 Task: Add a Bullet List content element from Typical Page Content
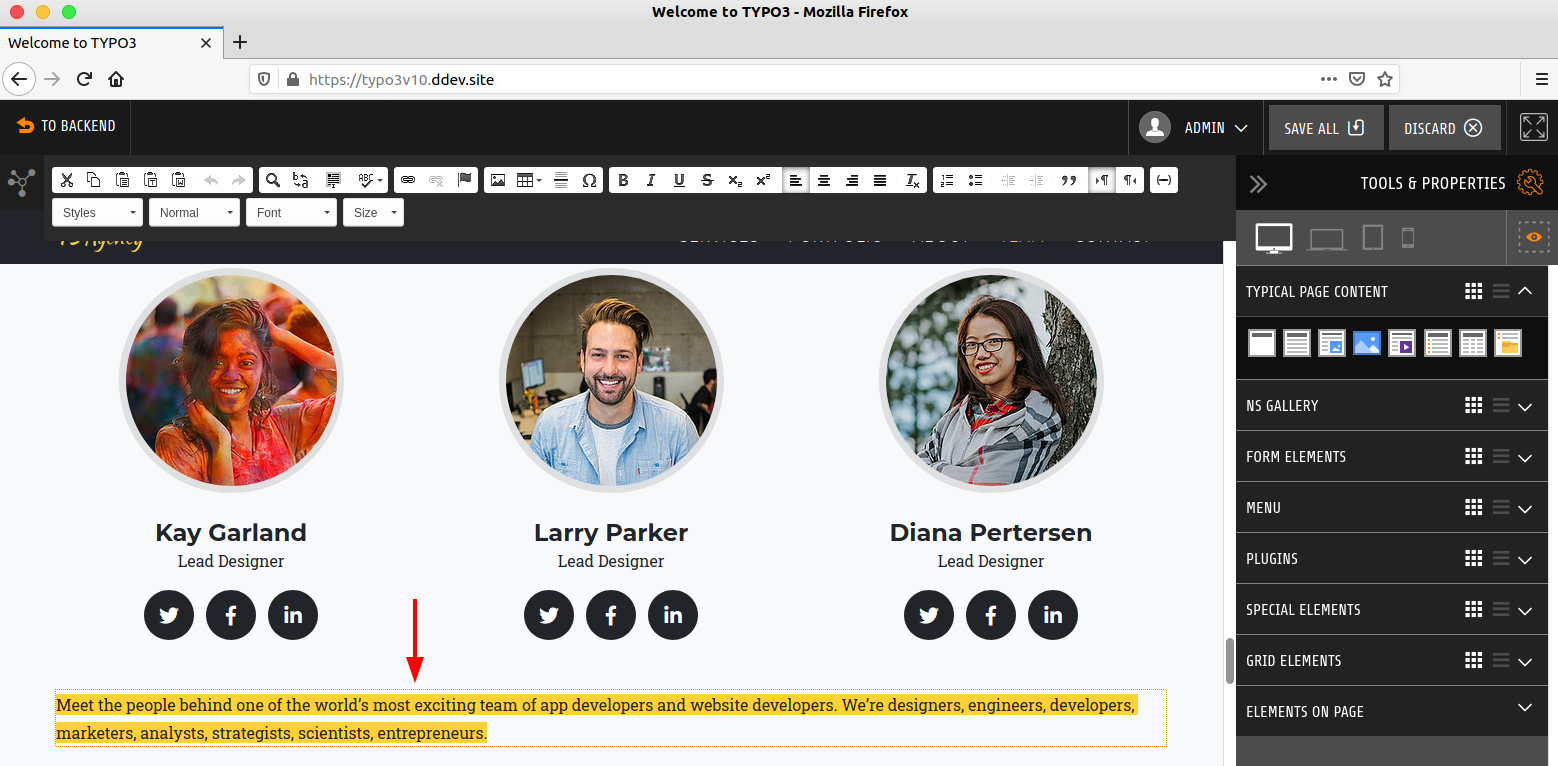tap(1437, 342)
